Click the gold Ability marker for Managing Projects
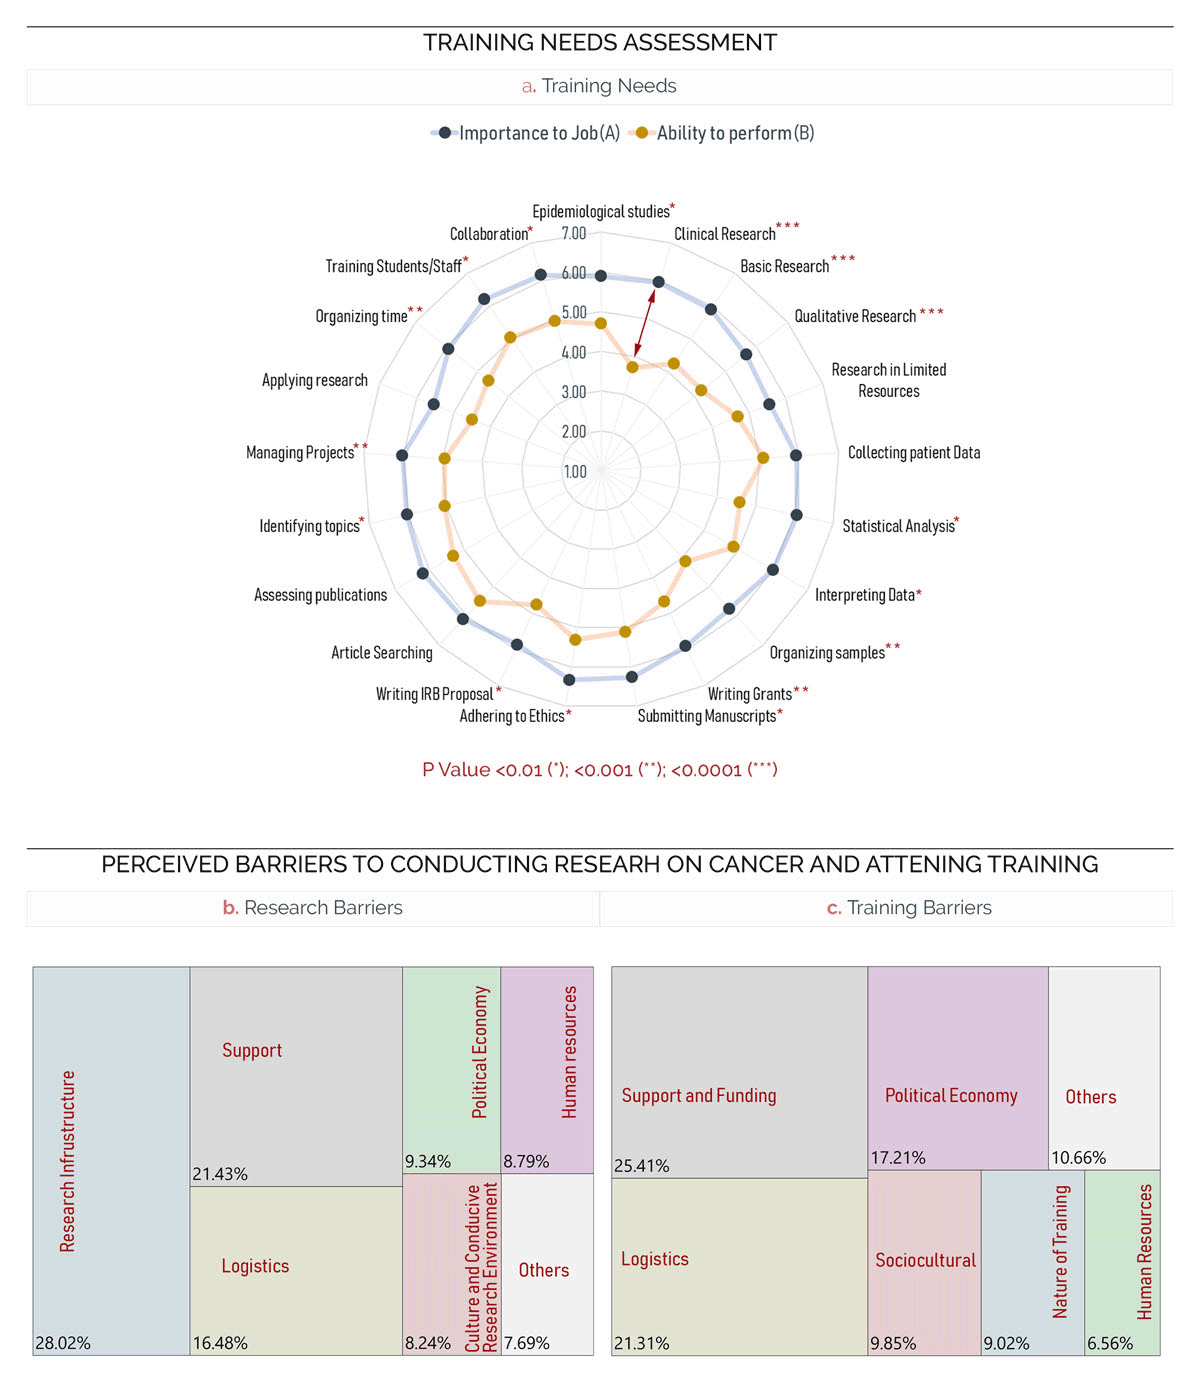 tap(445, 459)
